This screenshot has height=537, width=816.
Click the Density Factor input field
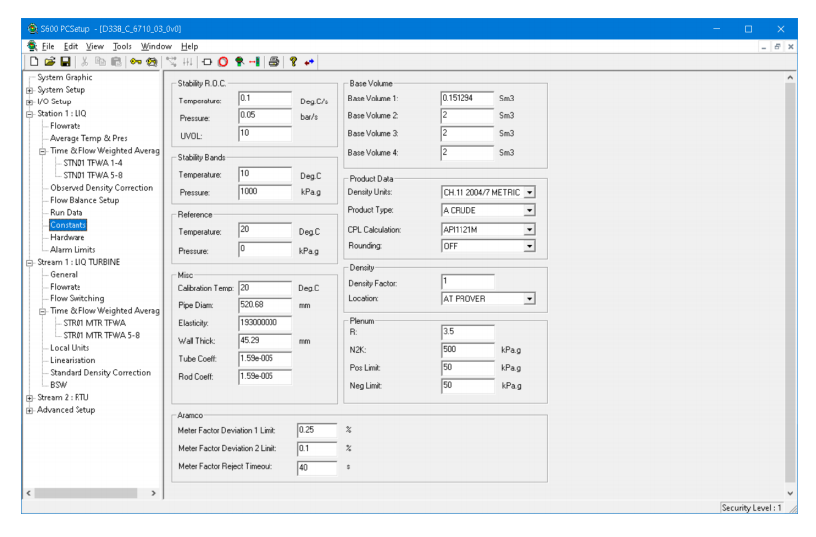pyautogui.click(x=467, y=282)
